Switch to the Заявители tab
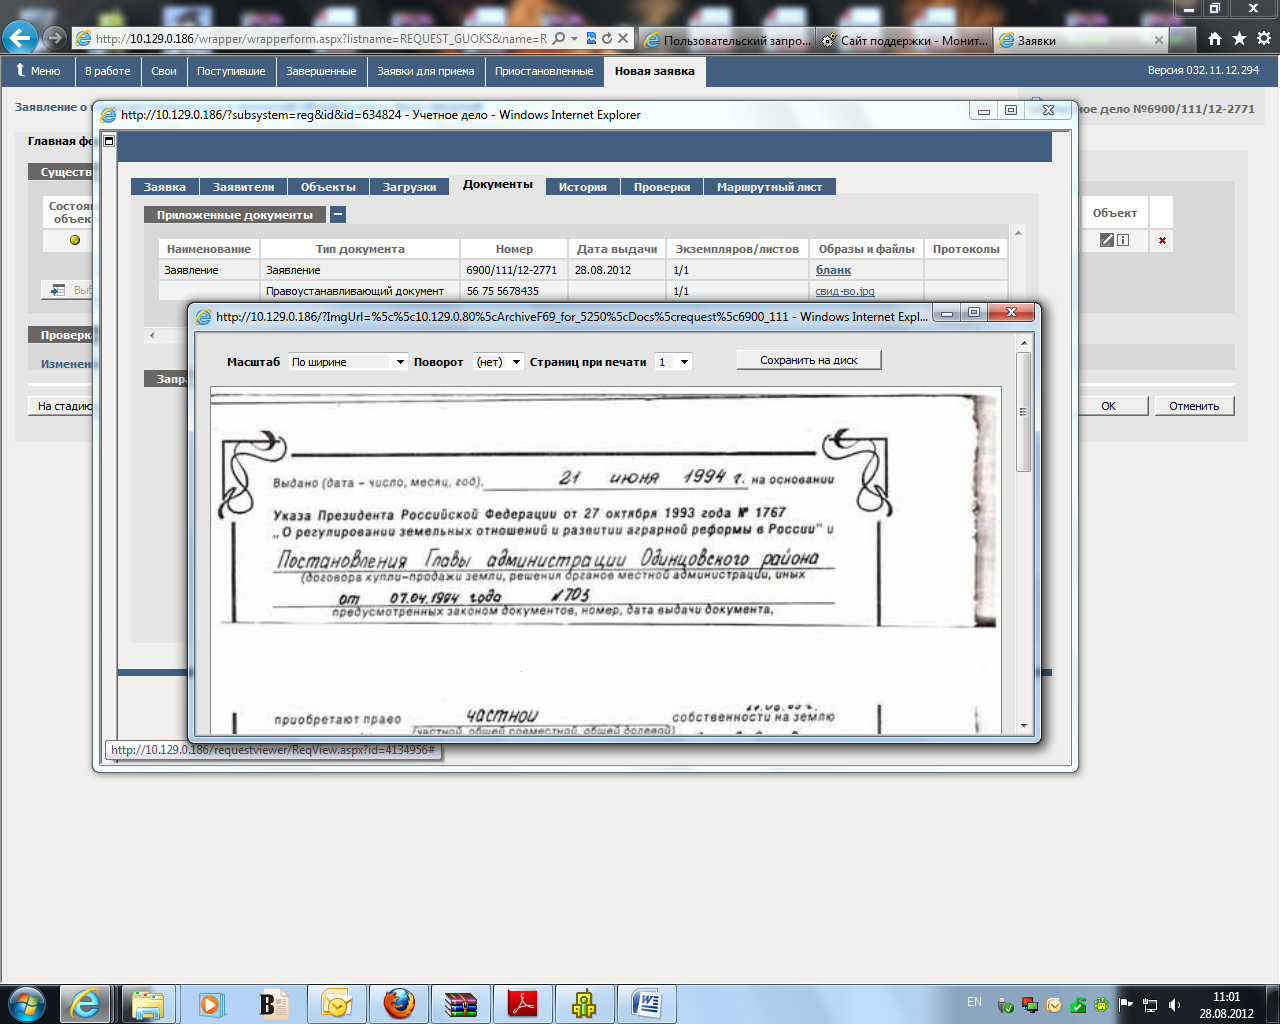The height and width of the screenshot is (1024, 1280). pos(243,187)
